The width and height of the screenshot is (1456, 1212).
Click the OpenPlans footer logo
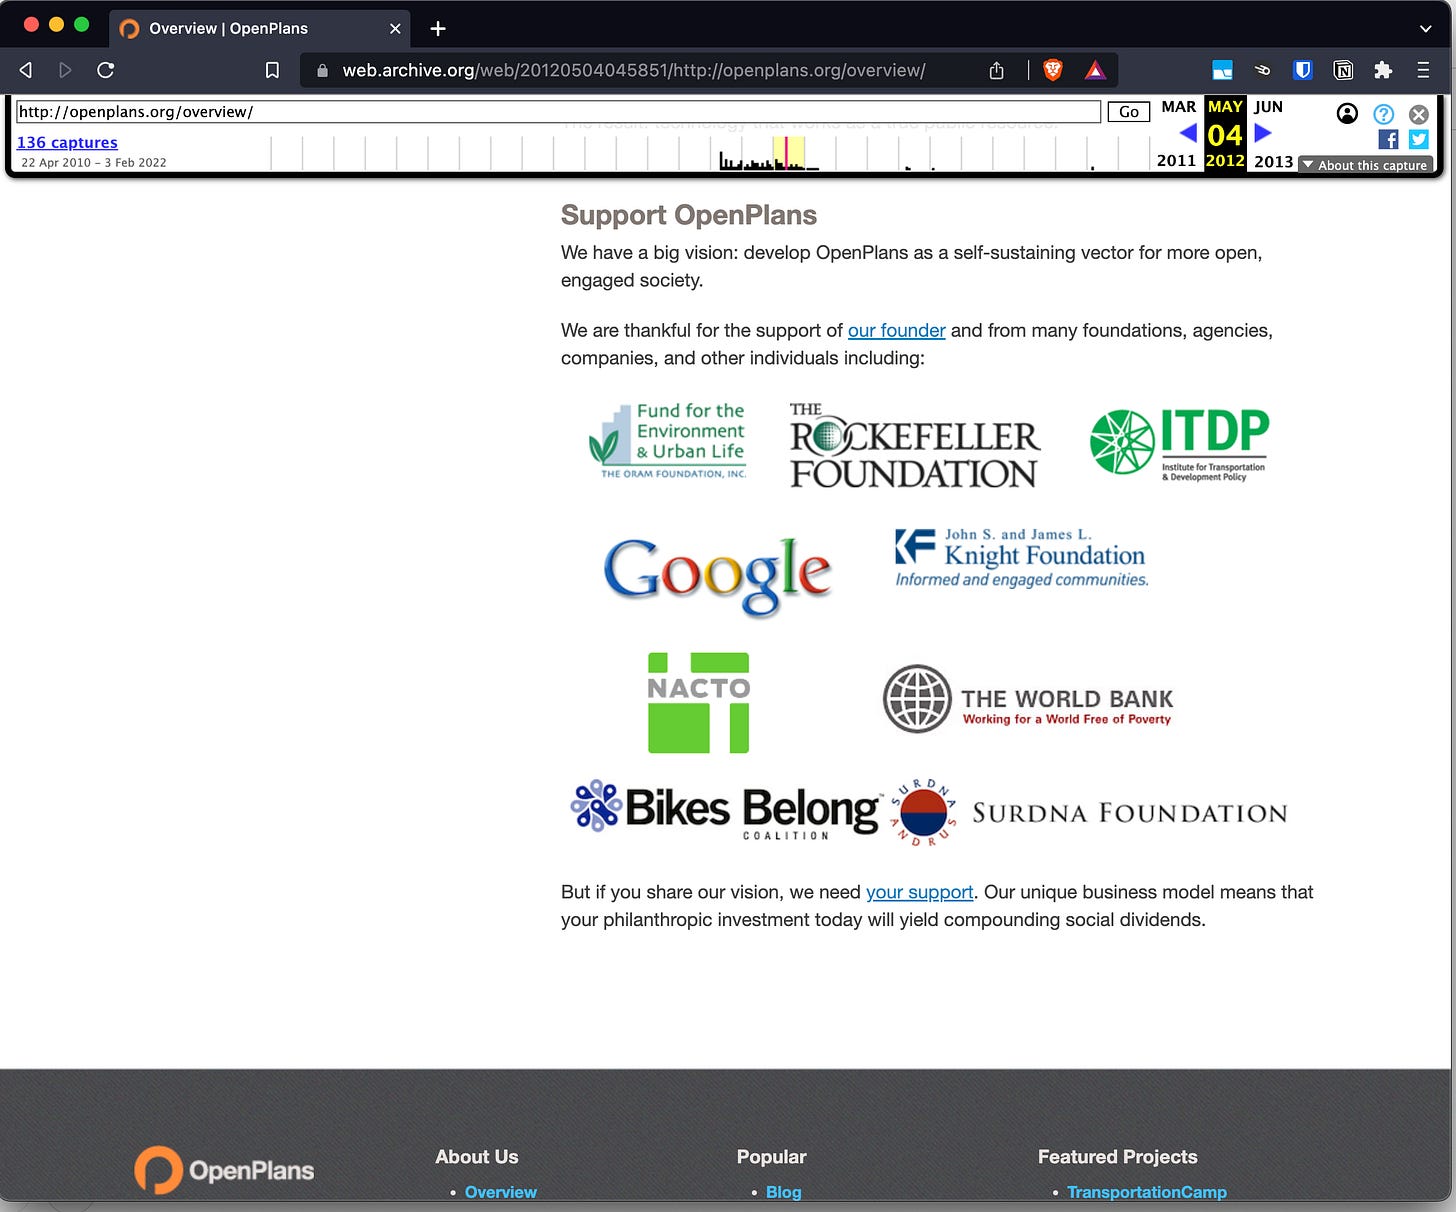click(224, 1169)
